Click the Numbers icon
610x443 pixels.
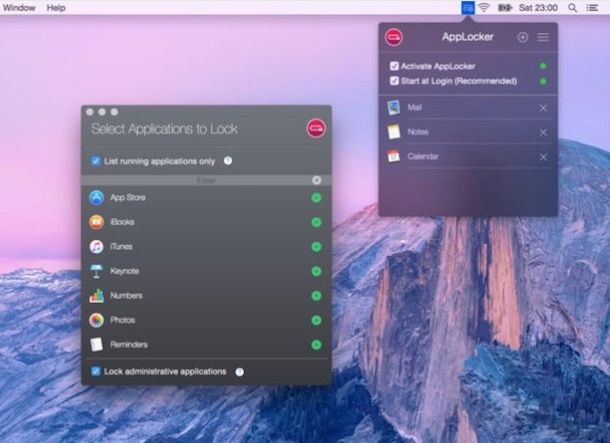(96, 296)
